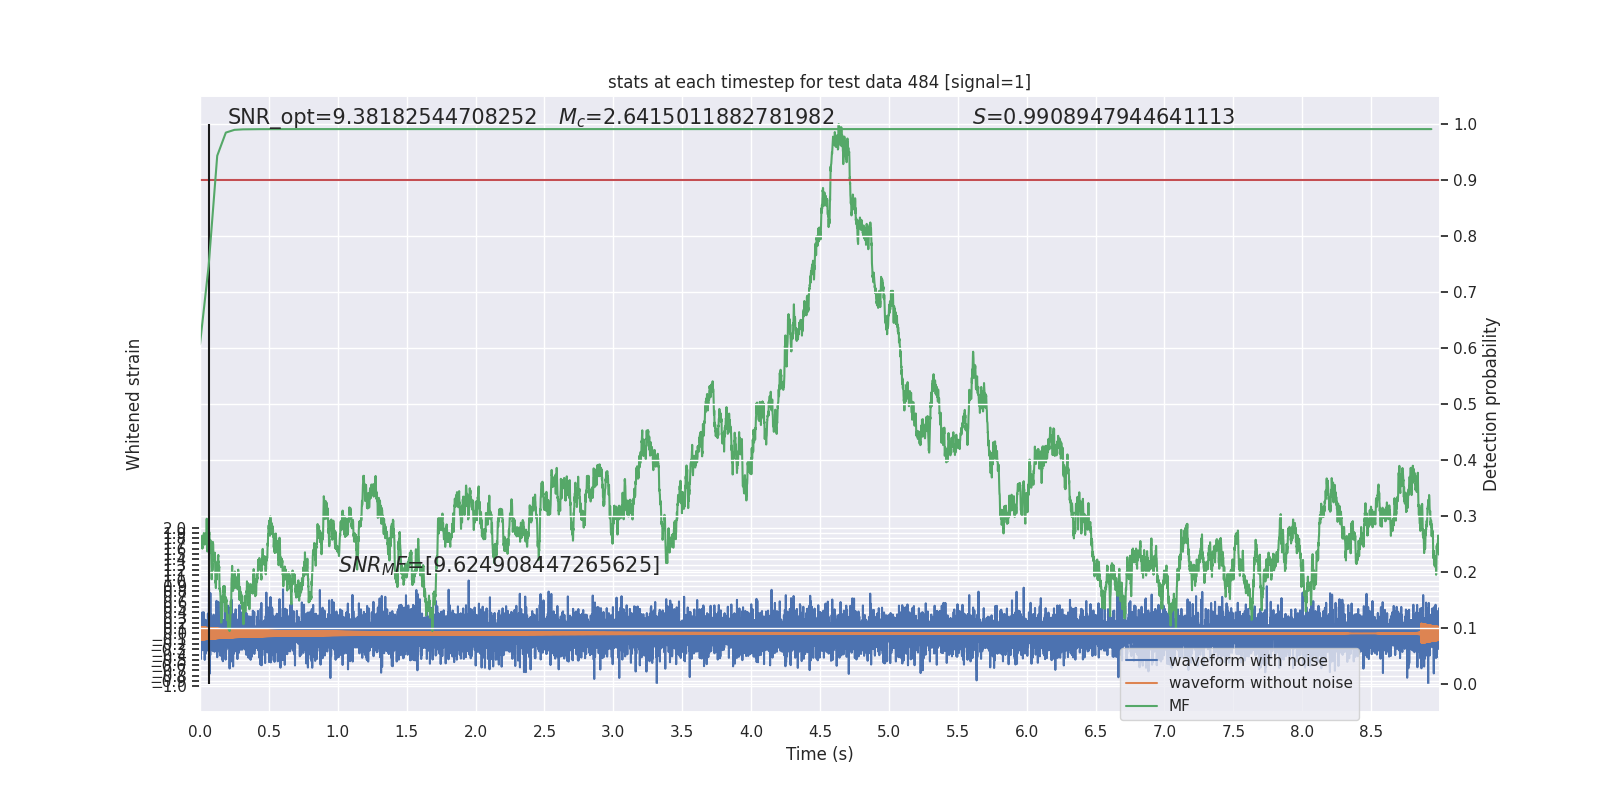Click the "waveform with noise" legend entry

coord(1248,661)
